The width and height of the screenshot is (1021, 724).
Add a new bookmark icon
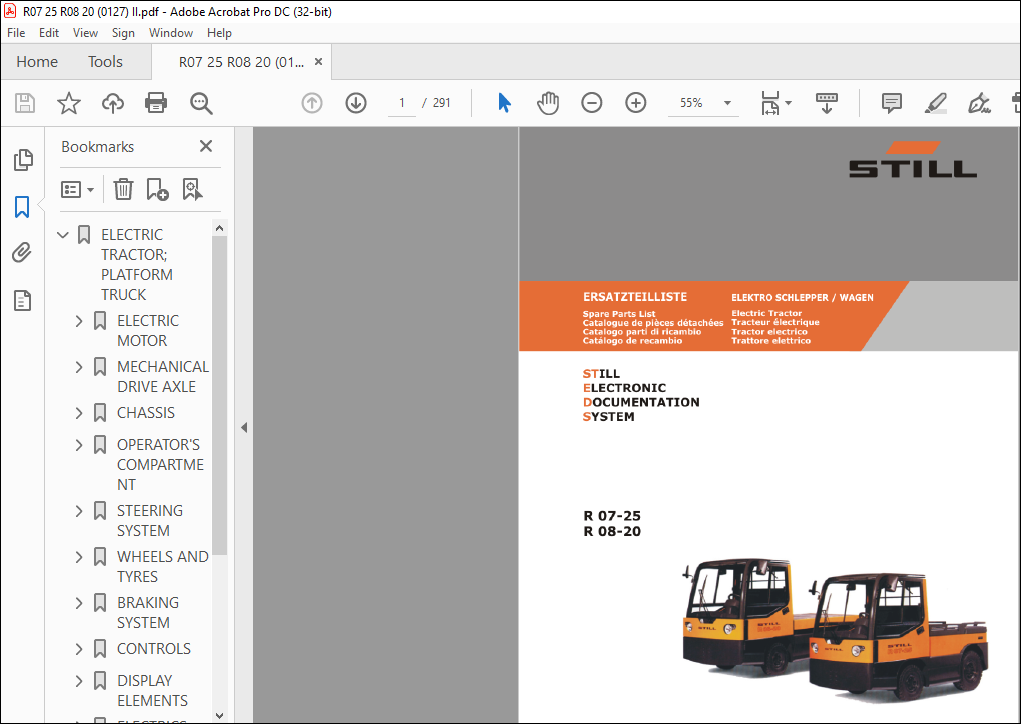pyautogui.click(x=157, y=189)
